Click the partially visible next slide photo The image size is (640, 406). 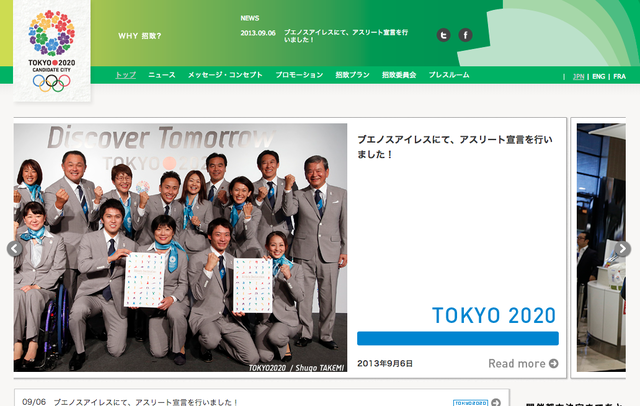pos(601,248)
